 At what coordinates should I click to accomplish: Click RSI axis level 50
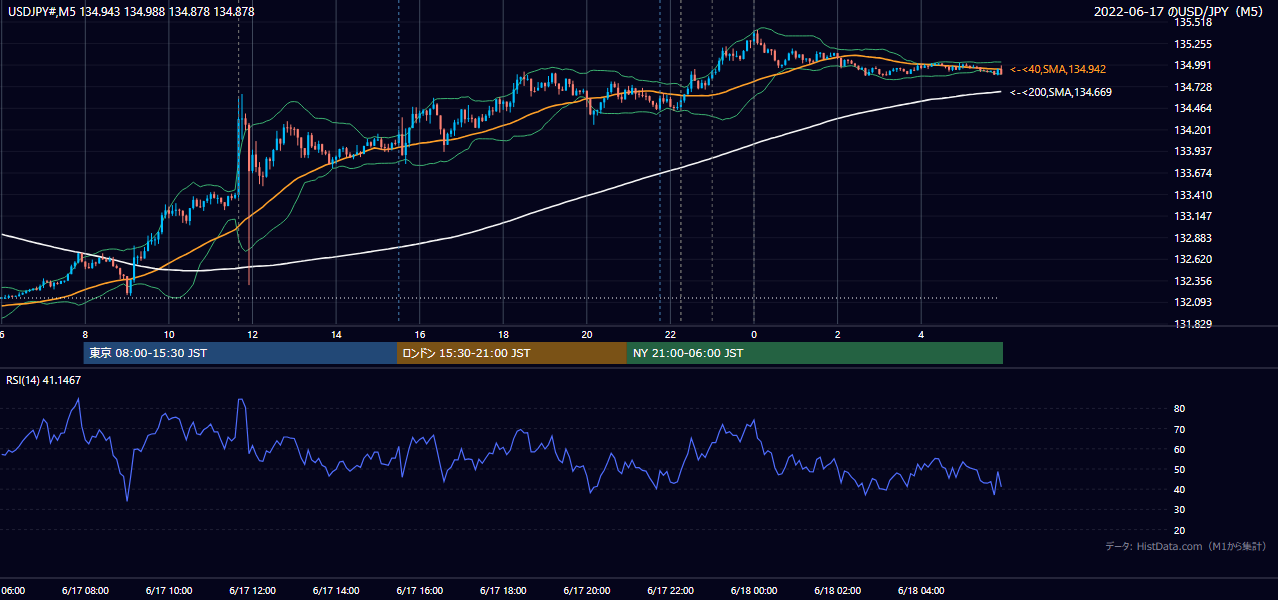(1180, 469)
